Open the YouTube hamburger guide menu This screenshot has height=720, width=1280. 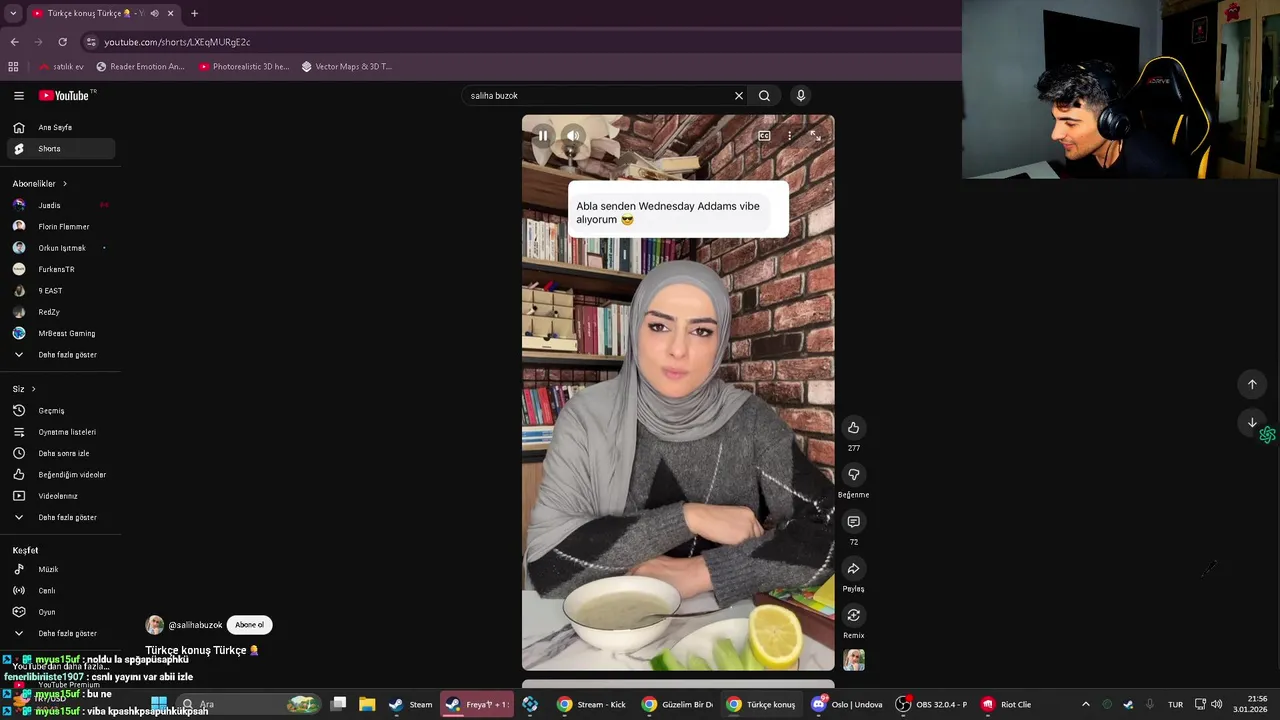coord(19,96)
